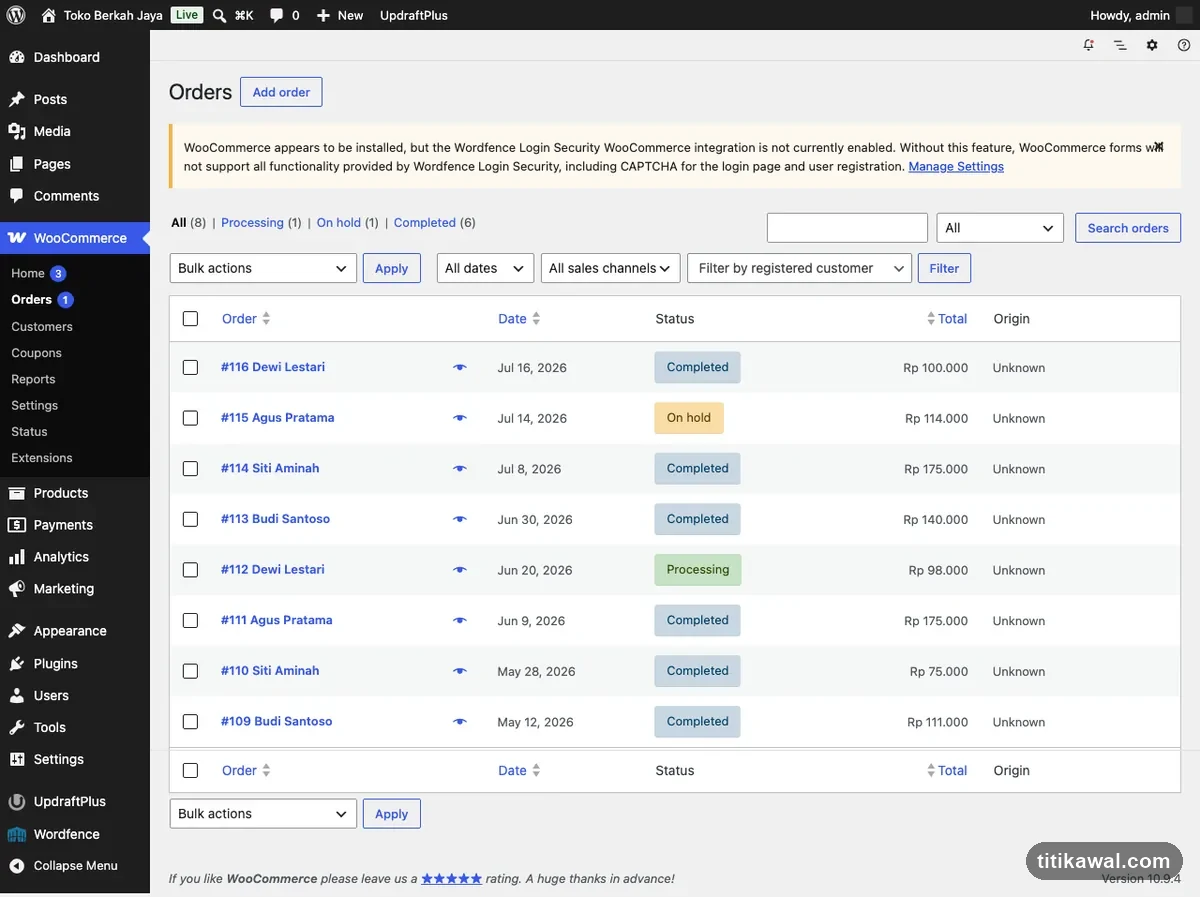This screenshot has height=897, width=1200.
Task: Open Filter by registered customer dropdown
Action: click(800, 268)
